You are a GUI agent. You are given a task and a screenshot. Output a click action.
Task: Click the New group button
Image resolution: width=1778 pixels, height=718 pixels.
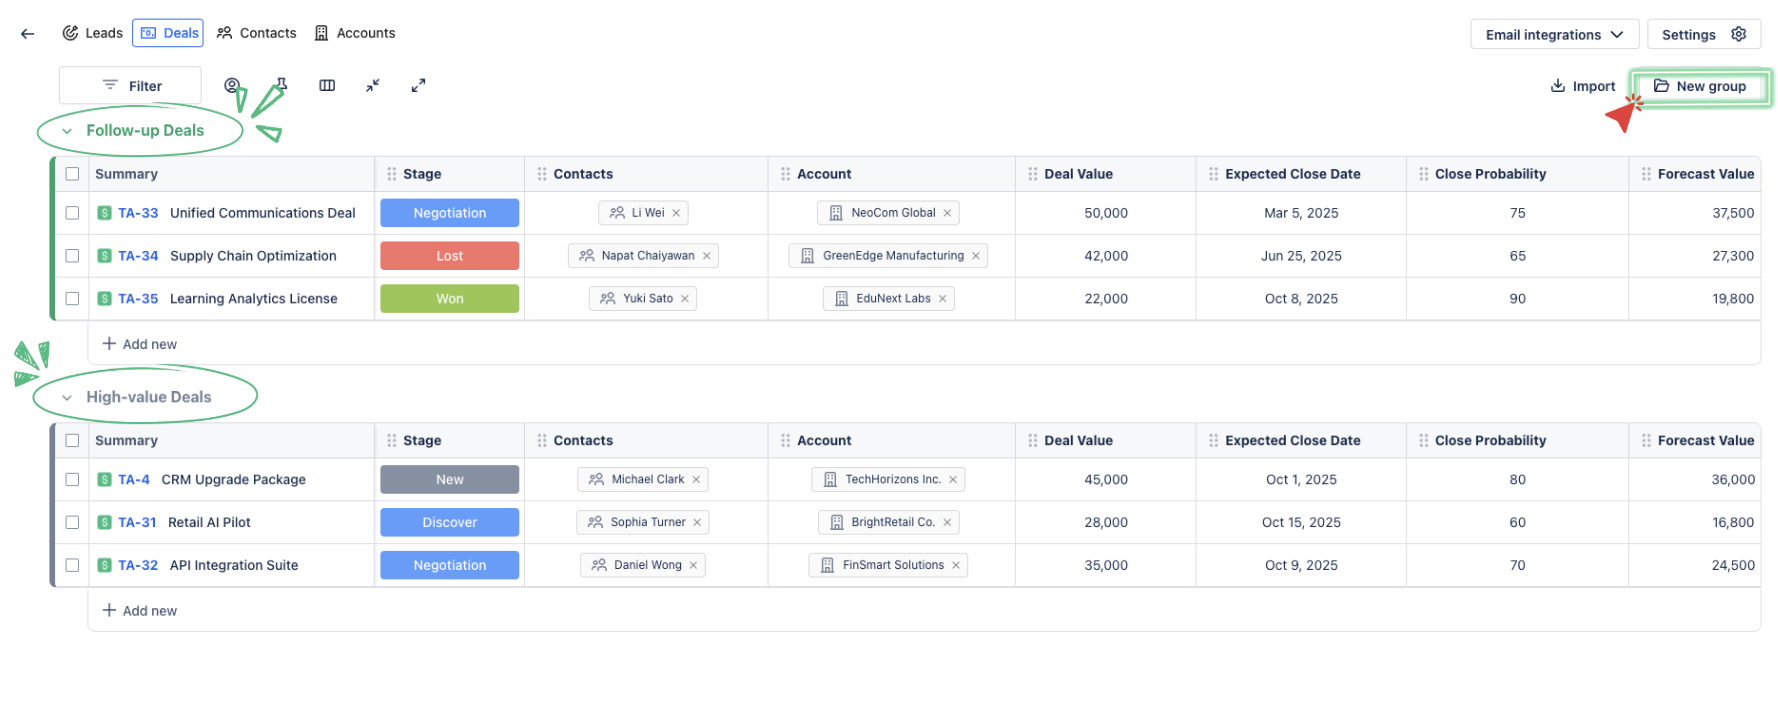tap(1700, 86)
